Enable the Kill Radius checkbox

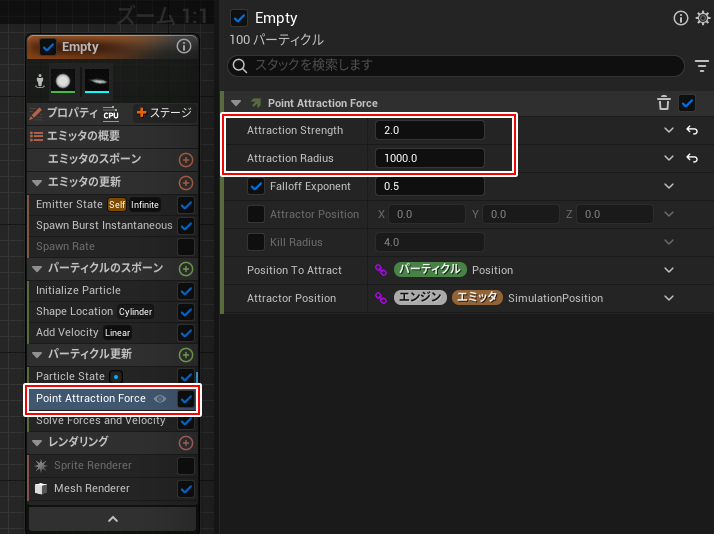256,242
